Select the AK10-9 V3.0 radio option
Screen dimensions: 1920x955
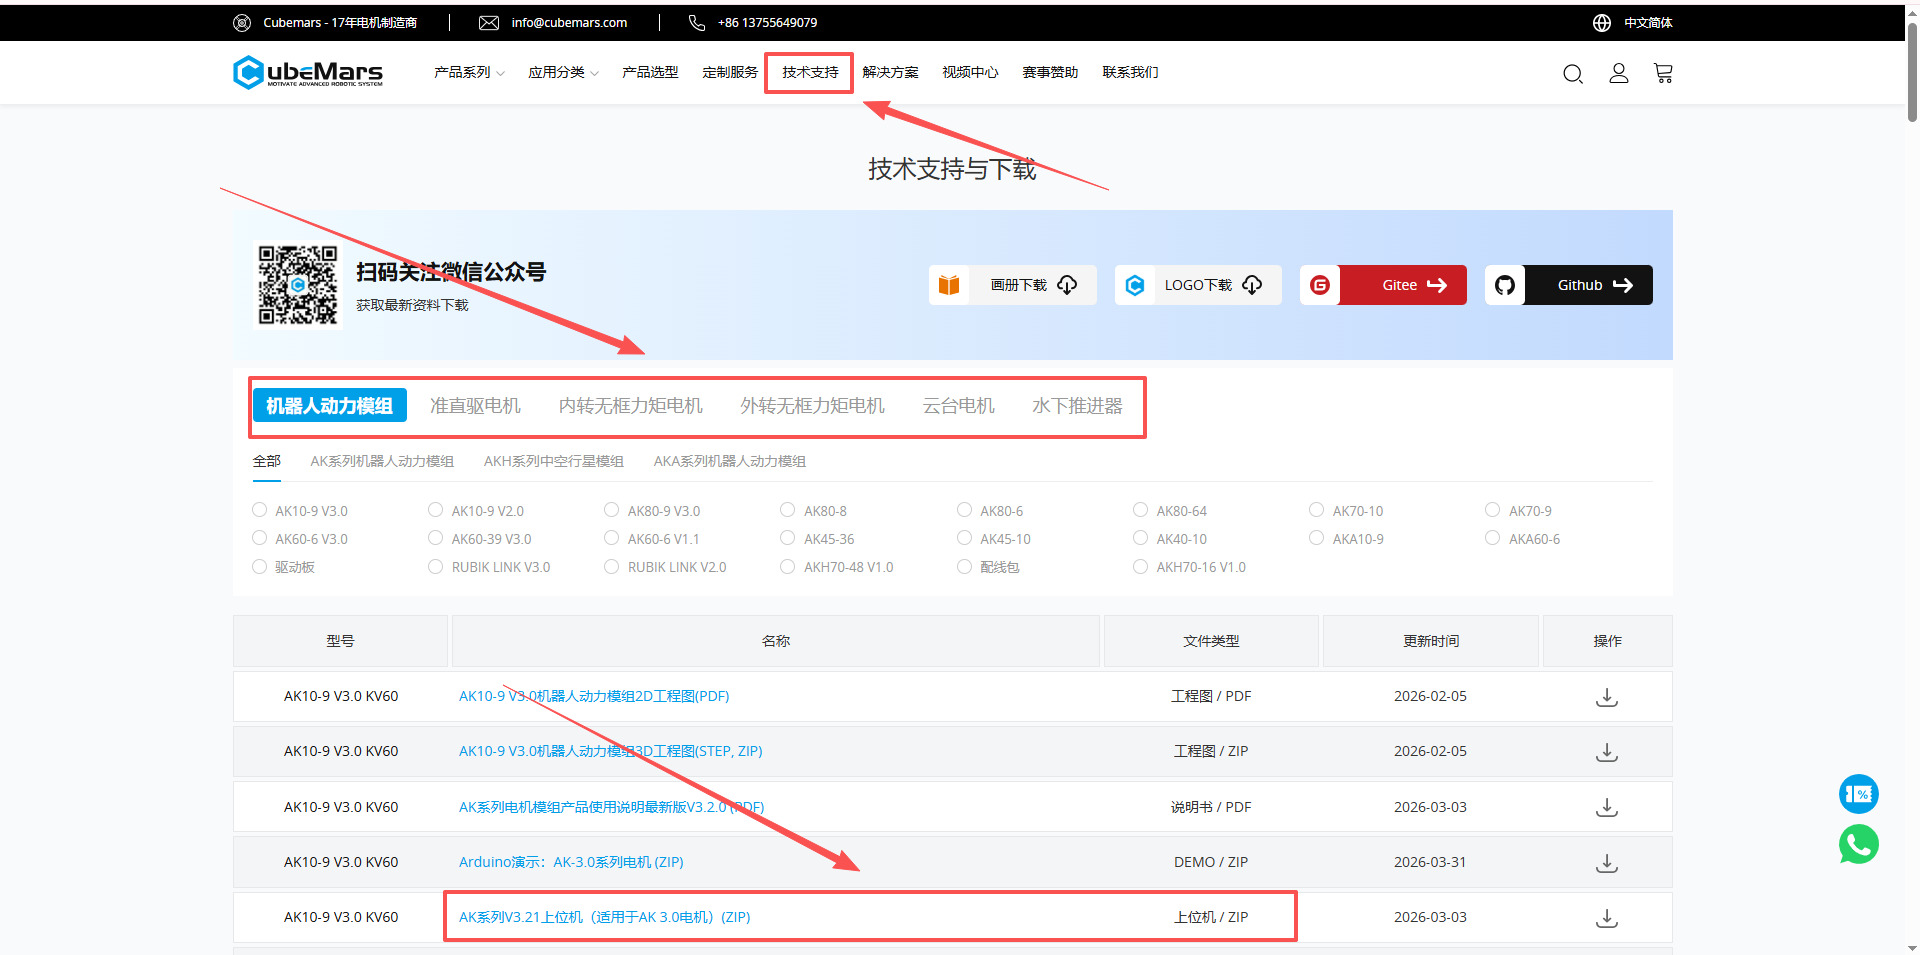point(258,510)
